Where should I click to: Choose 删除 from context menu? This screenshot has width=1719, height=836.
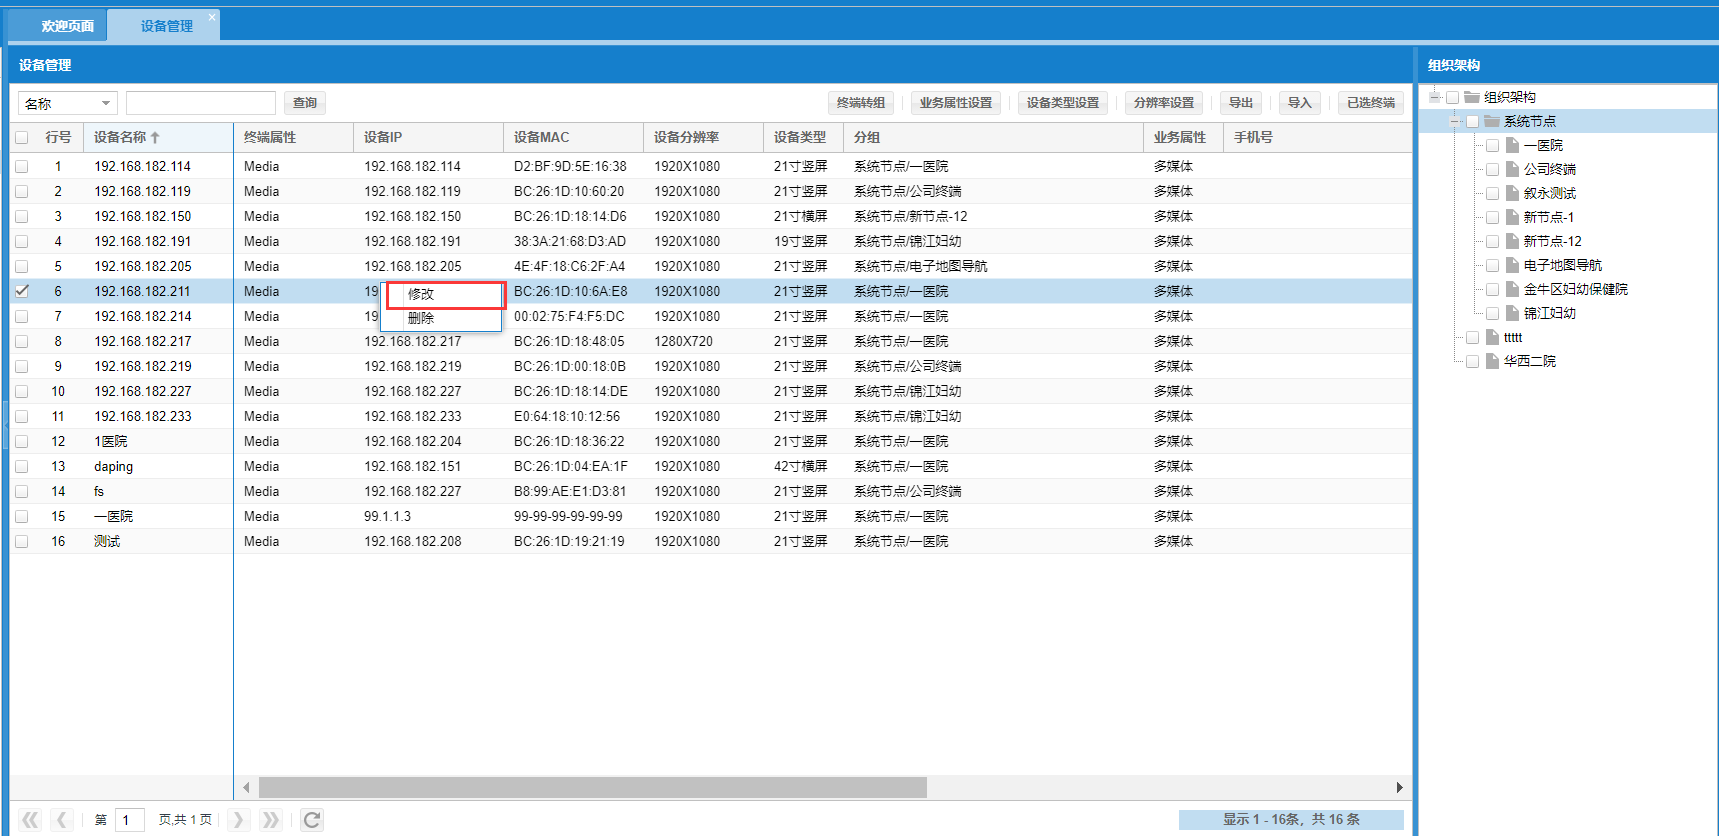[441, 318]
